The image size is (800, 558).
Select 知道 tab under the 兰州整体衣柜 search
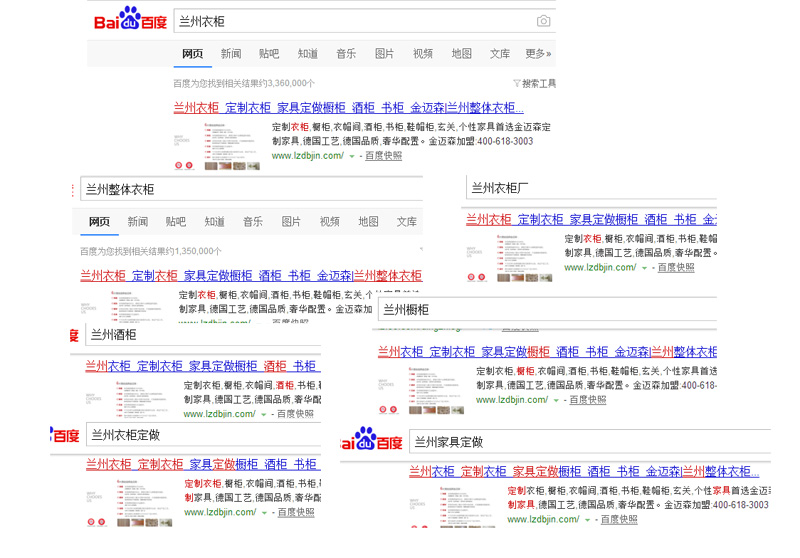[214, 221]
